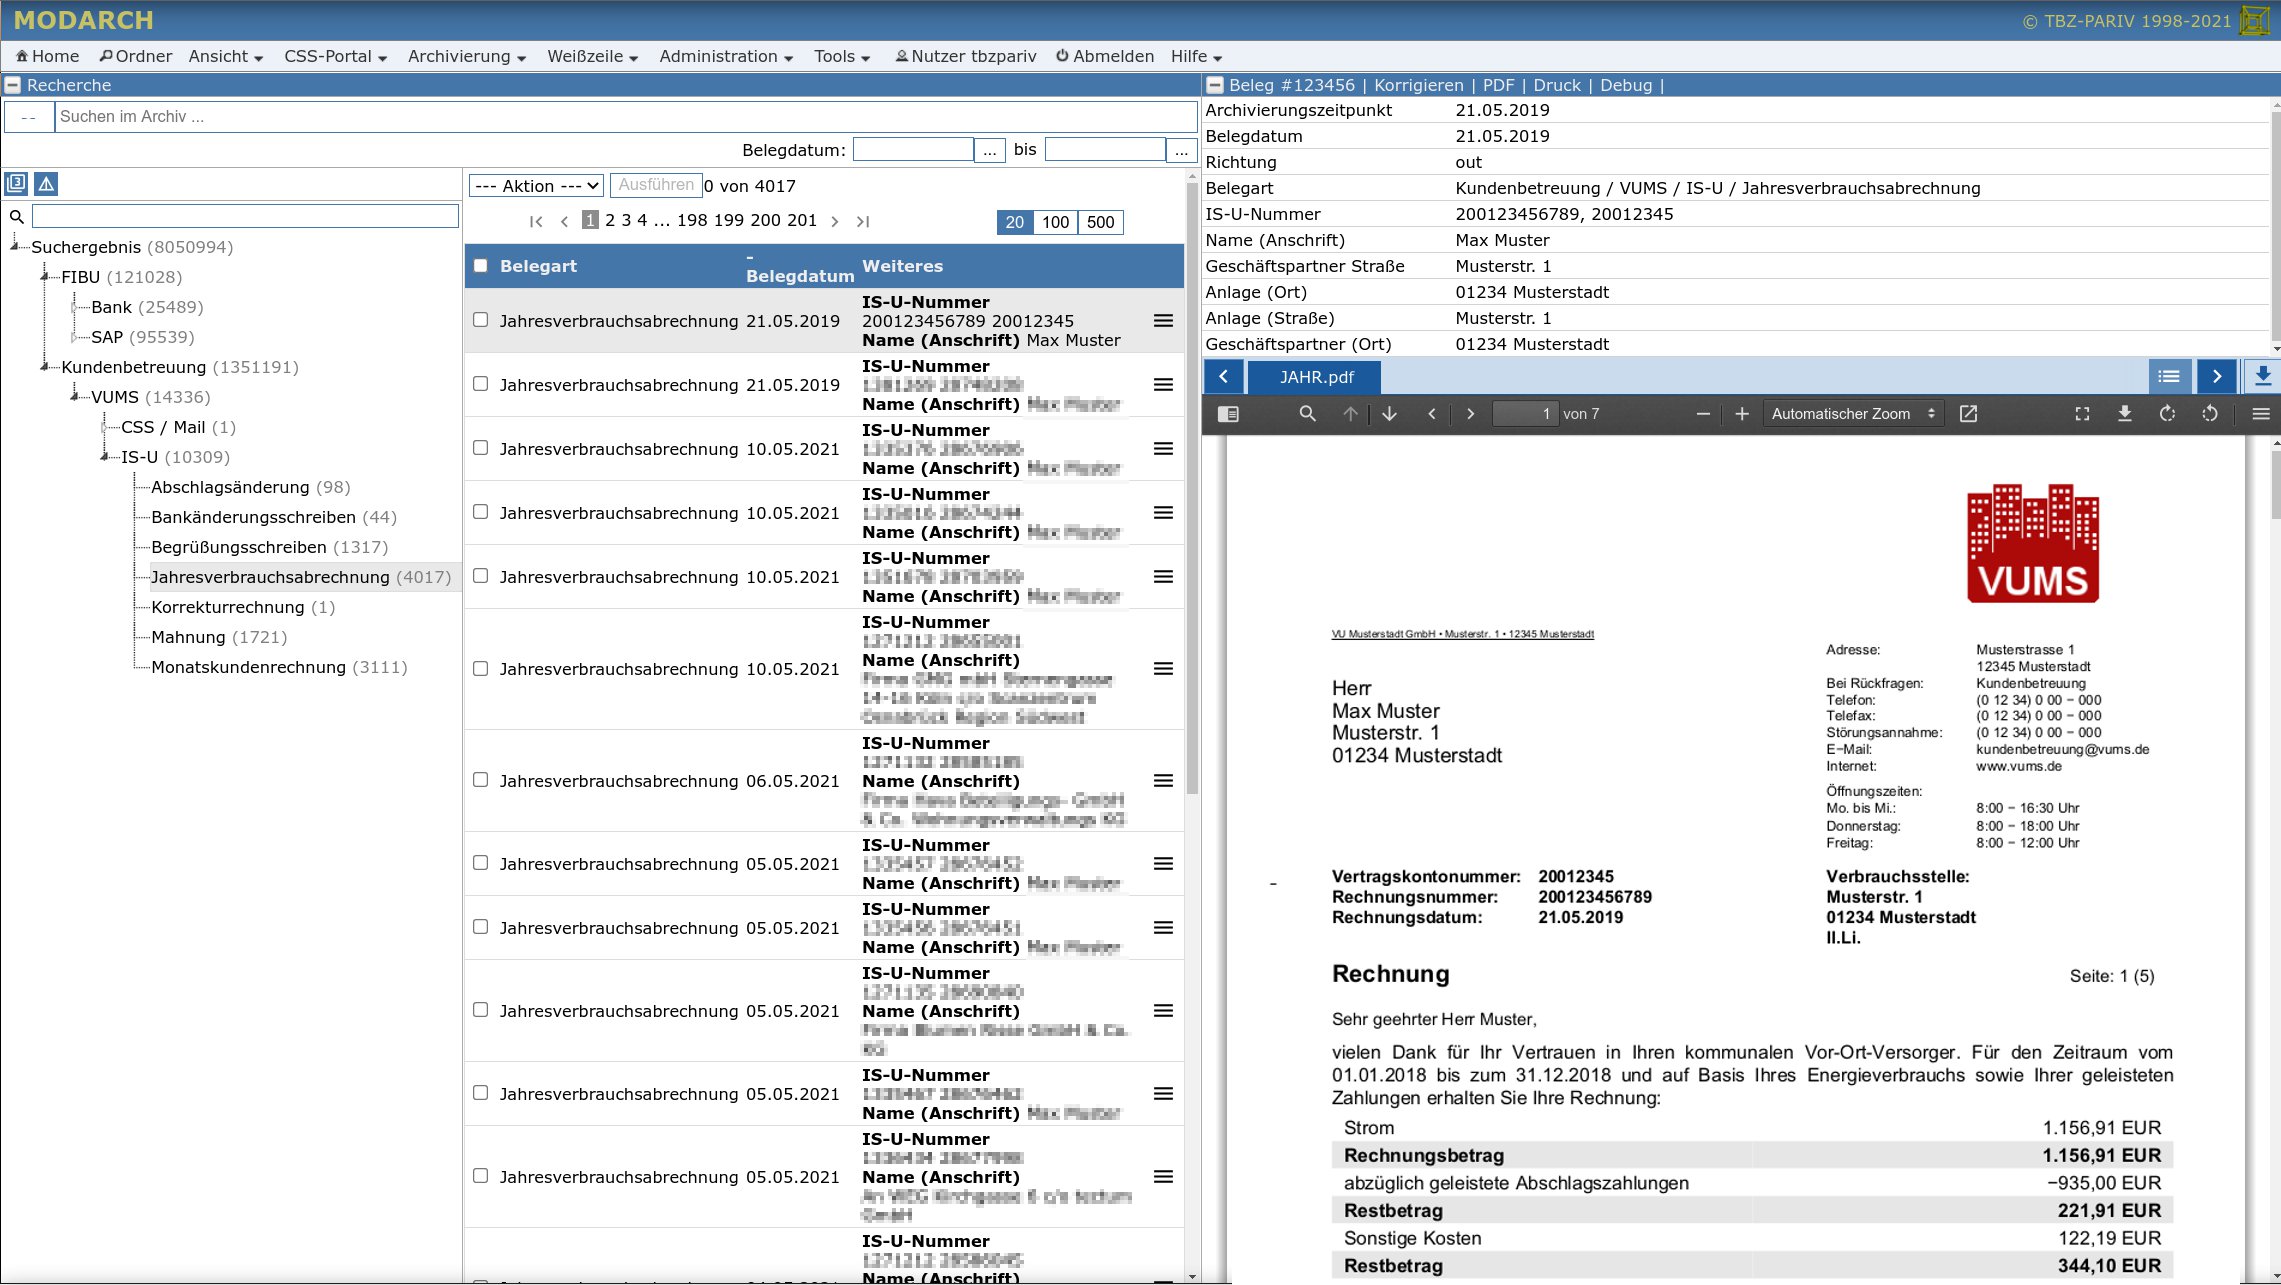Open the Administration menu

[x=727, y=57]
